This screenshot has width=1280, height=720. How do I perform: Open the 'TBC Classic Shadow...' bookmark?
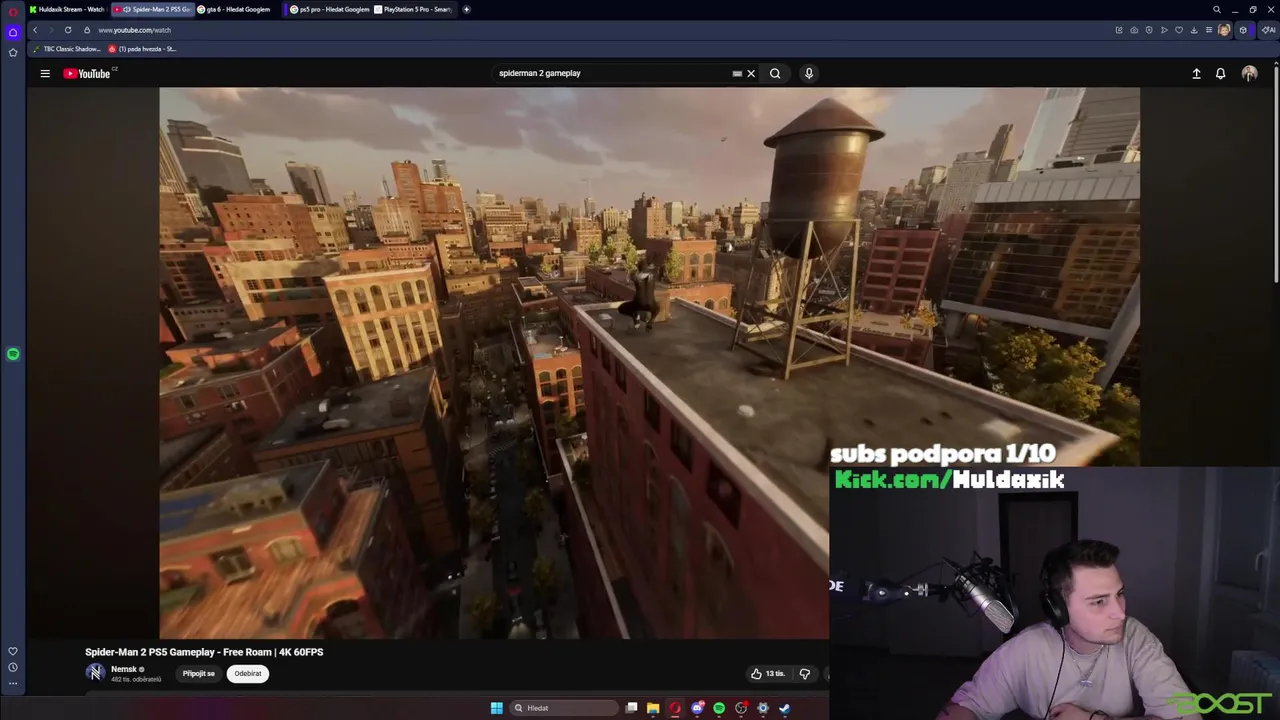point(67,49)
